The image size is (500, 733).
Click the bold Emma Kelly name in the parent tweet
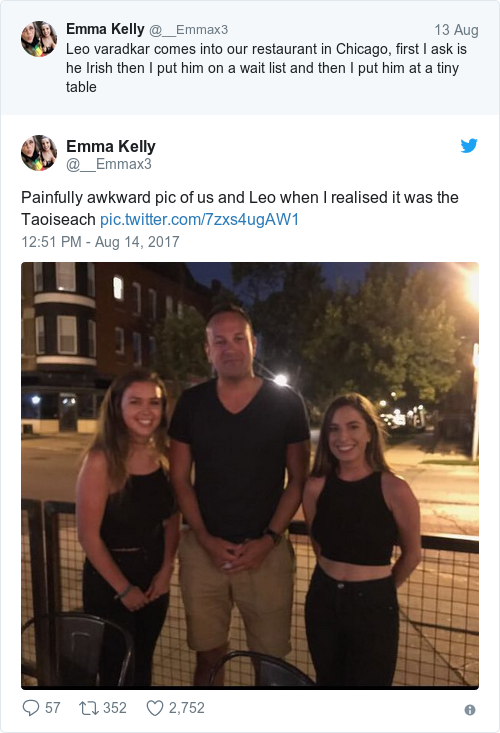coord(105,29)
